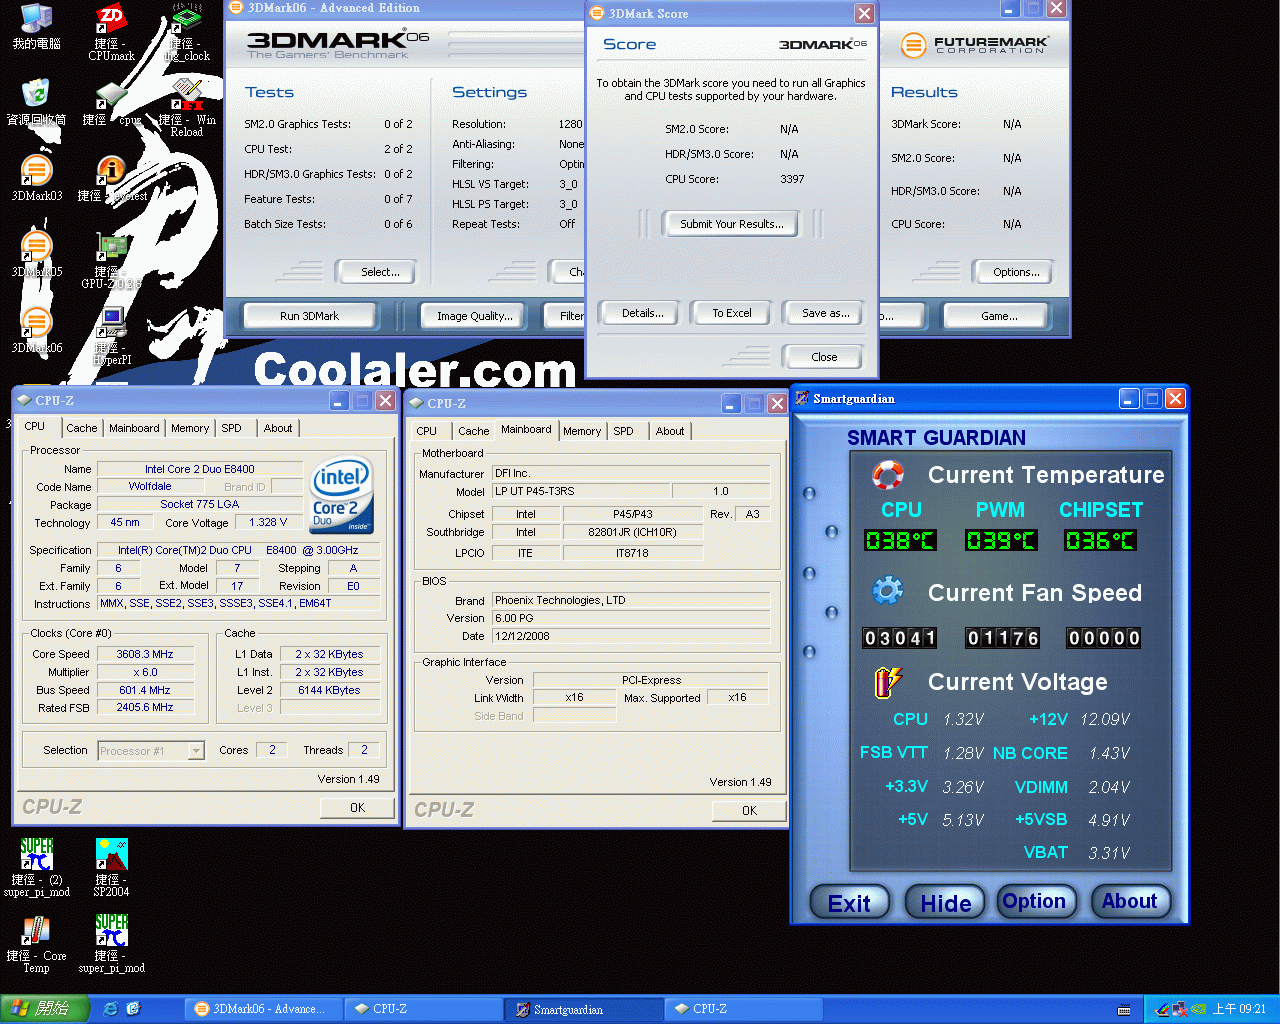1280x1024 pixels.
Task: Open Memory tab in right CPU-Z window
Action: (582, 431)
